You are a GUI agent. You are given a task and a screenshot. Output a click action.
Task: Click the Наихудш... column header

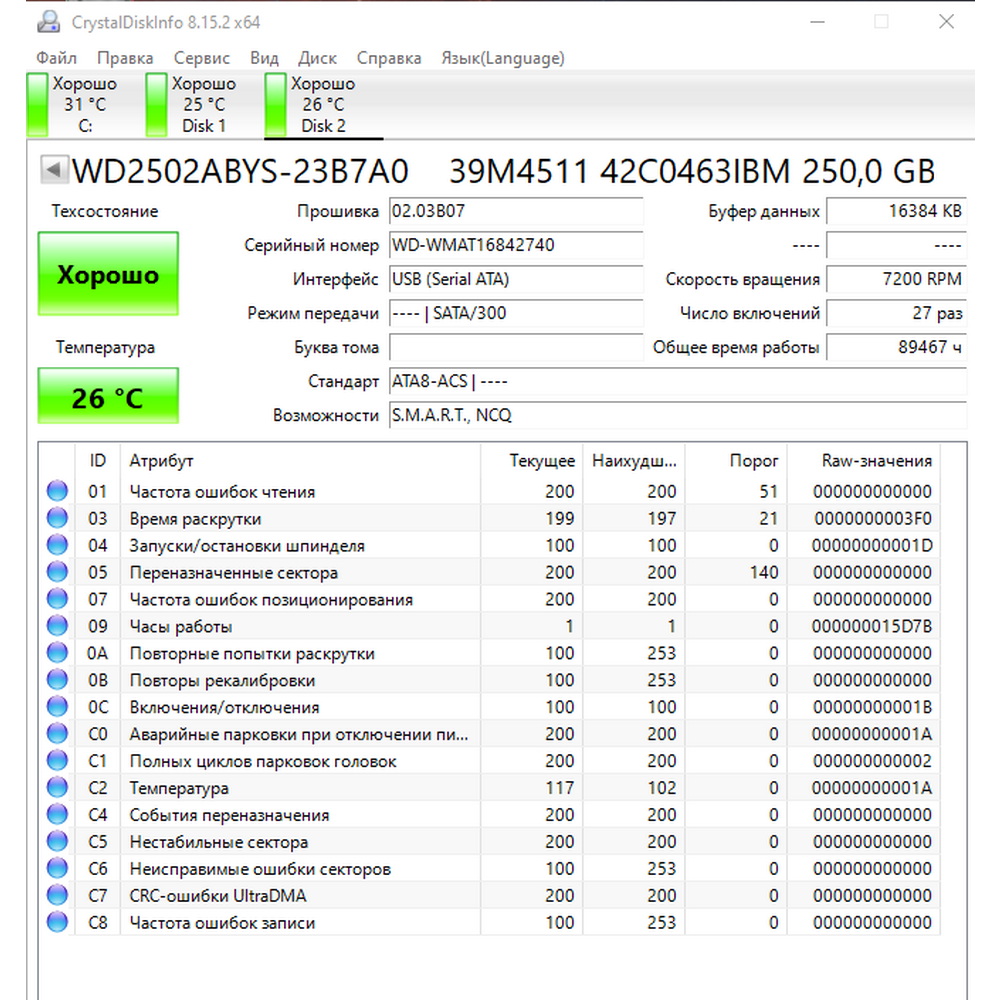(634, 460)
